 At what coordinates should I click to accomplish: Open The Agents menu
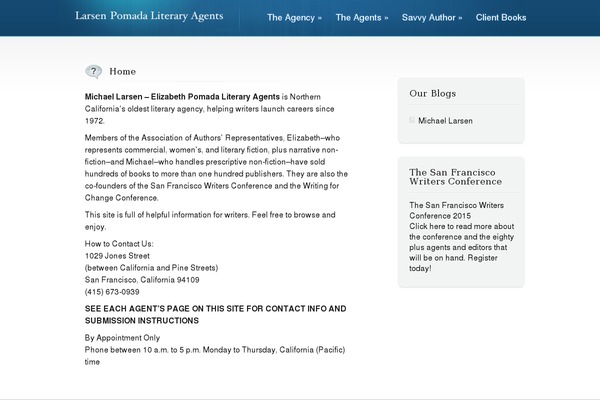pyautogui.click(x=362, y=18)
